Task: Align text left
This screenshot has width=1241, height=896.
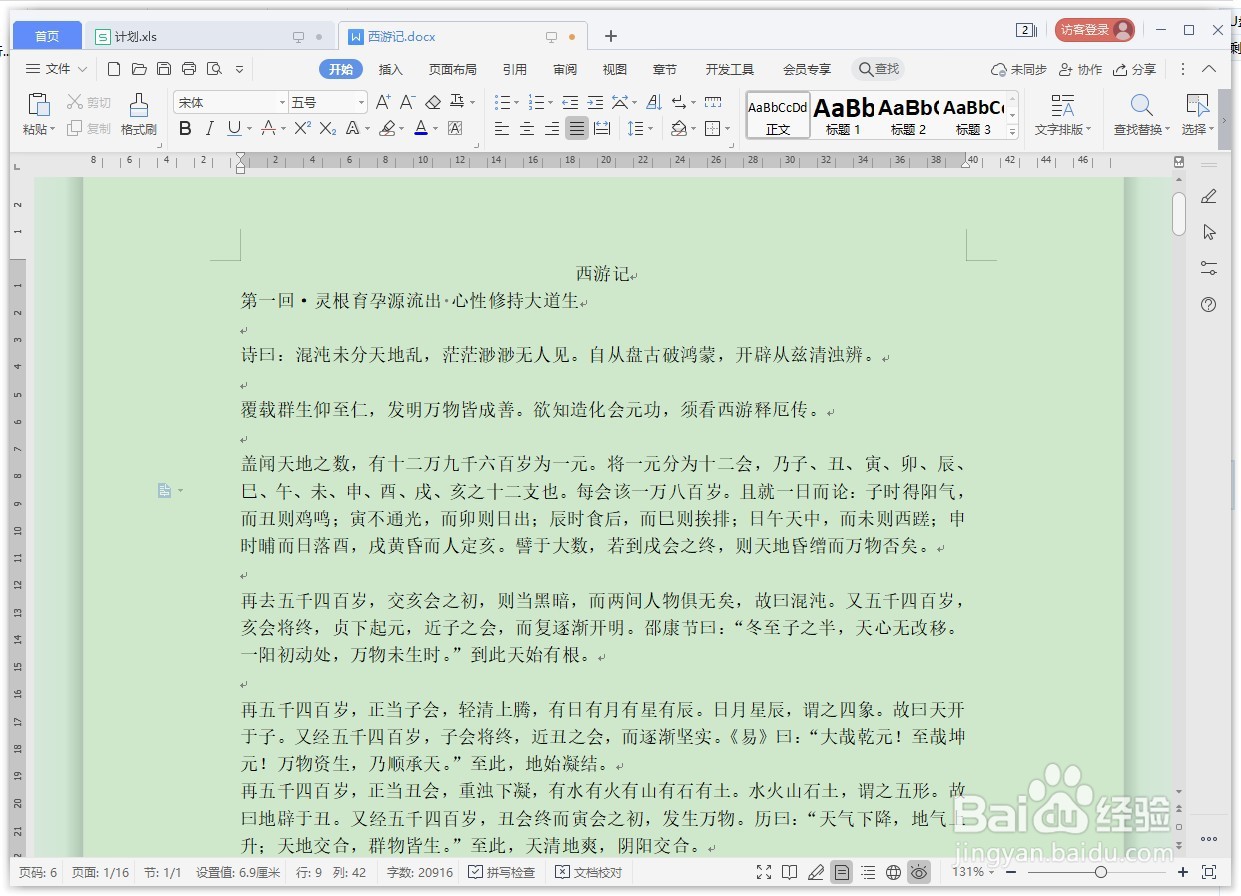Action: point(501,128)
